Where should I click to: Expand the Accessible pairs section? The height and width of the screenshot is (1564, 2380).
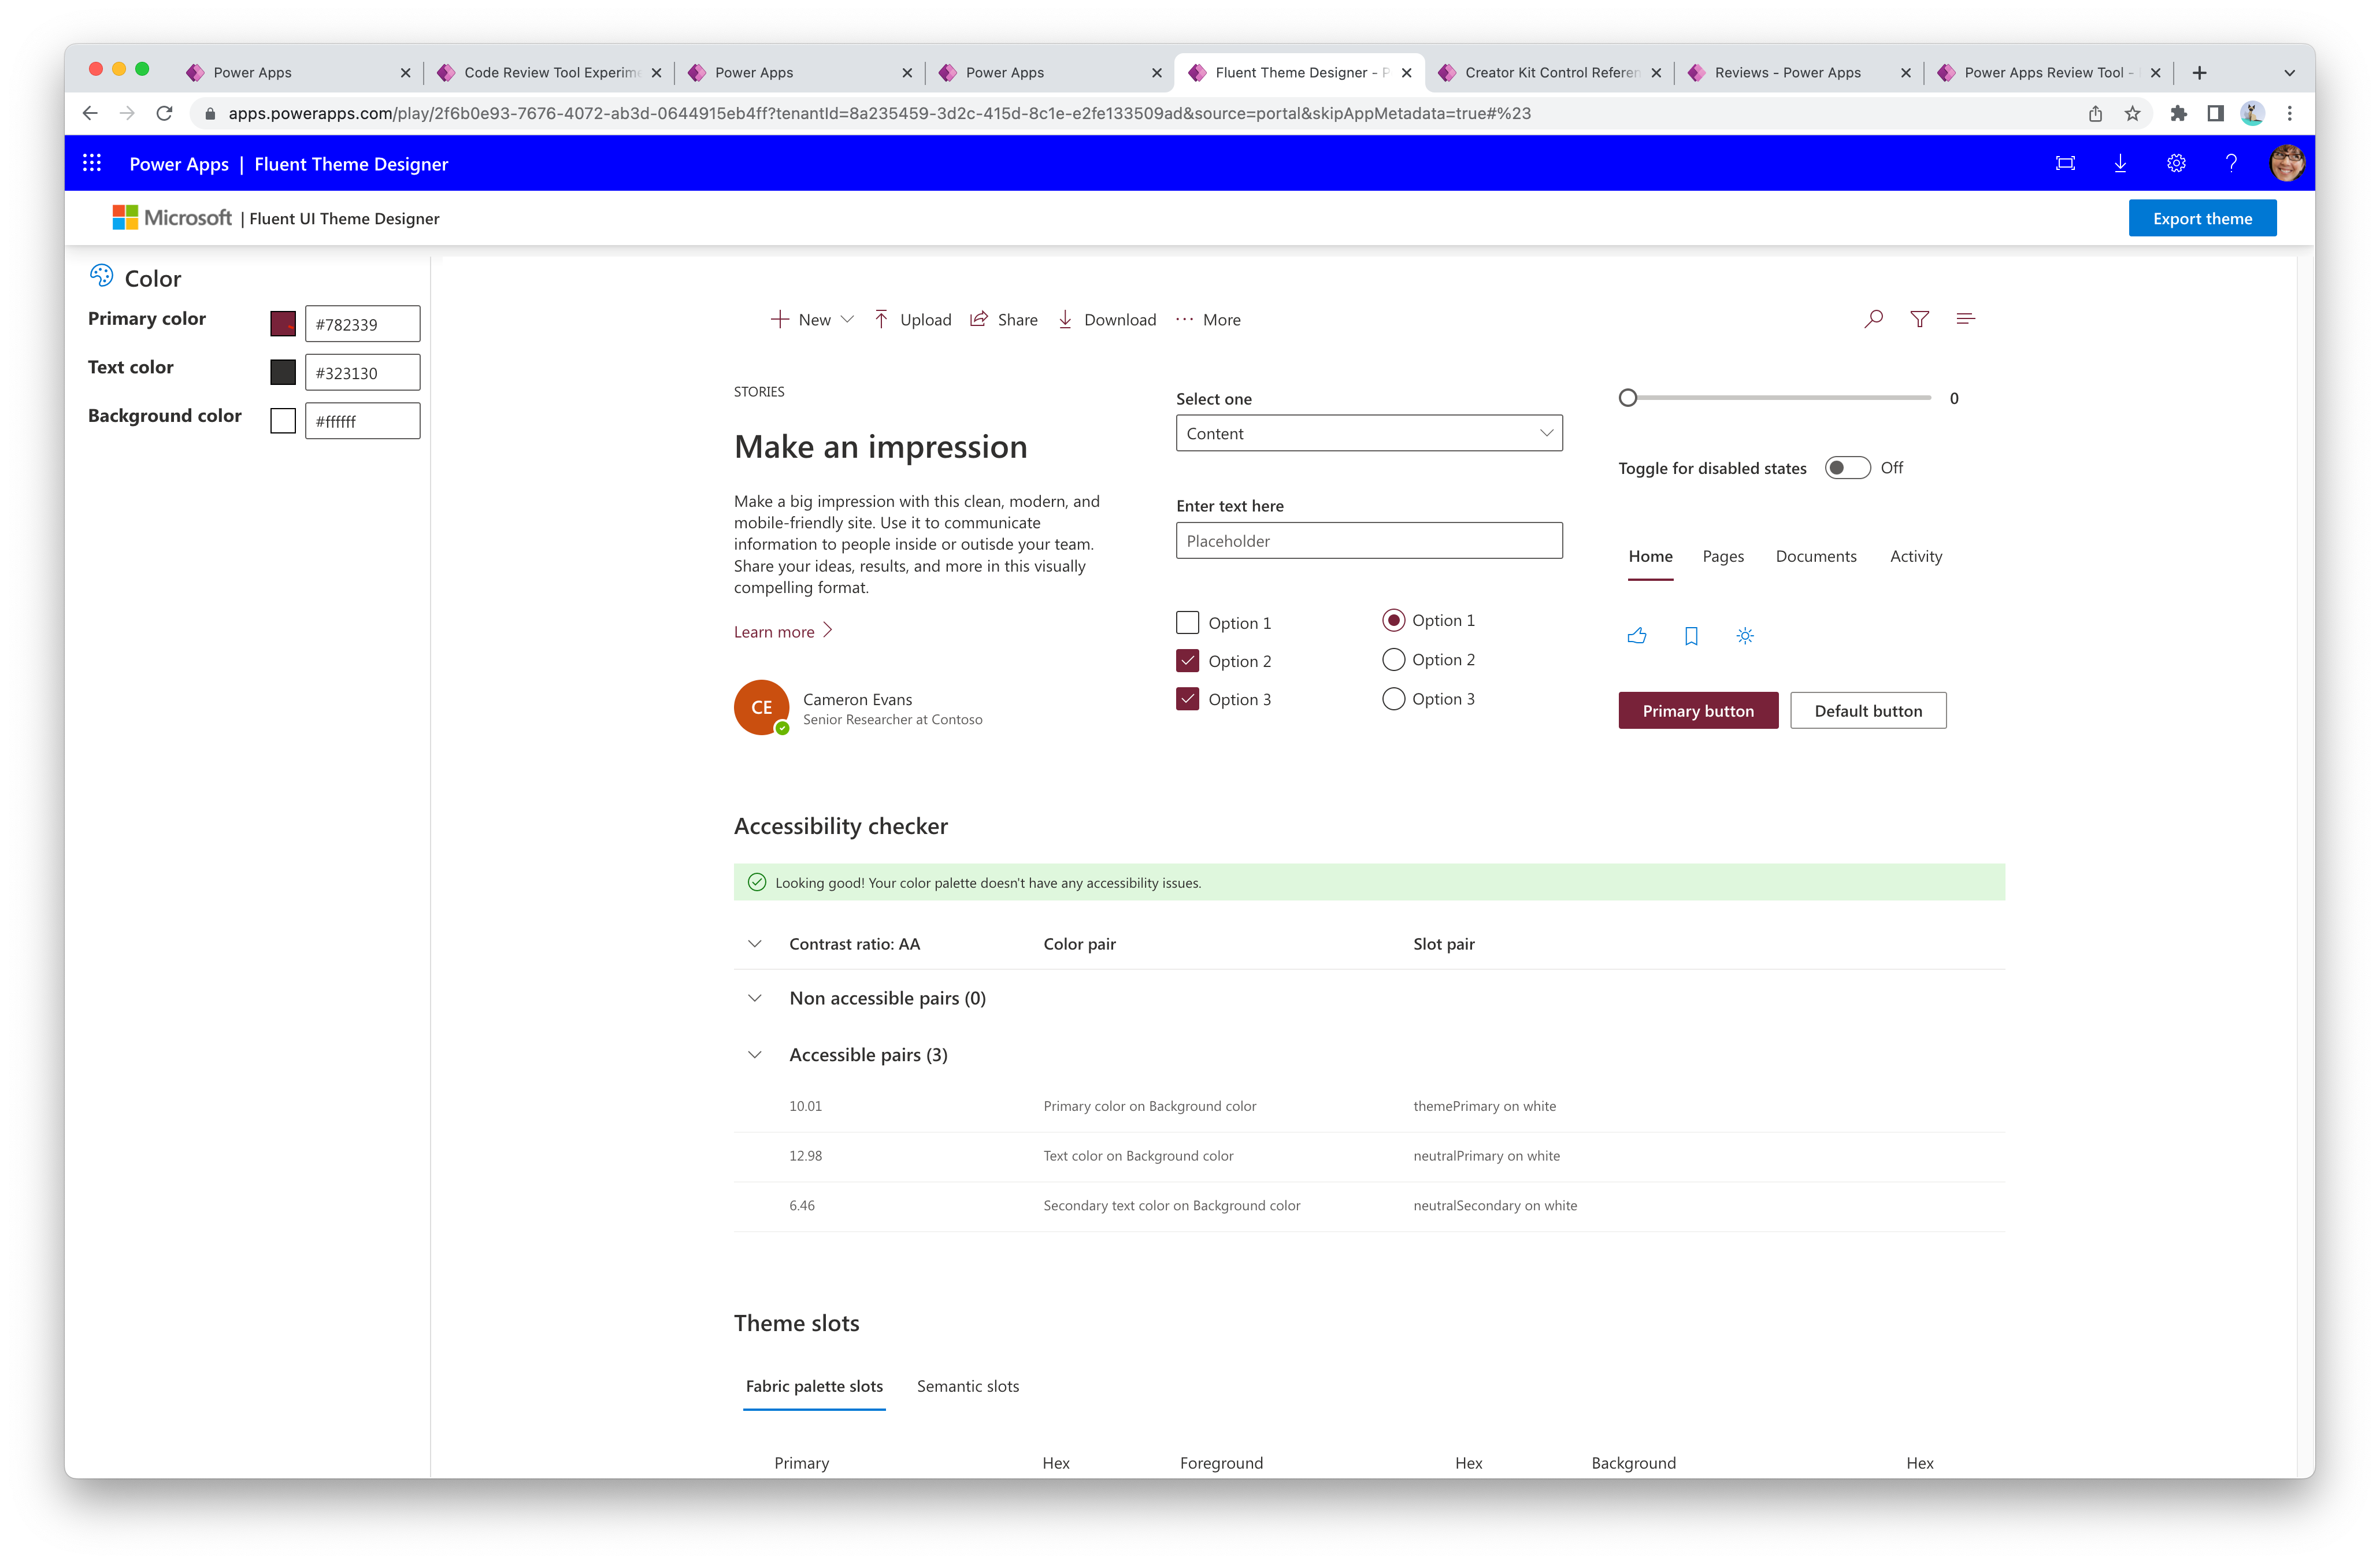[754, 1054]
